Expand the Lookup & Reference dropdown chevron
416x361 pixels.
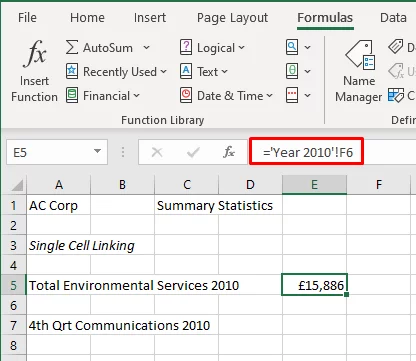click(x=307, y=48)
